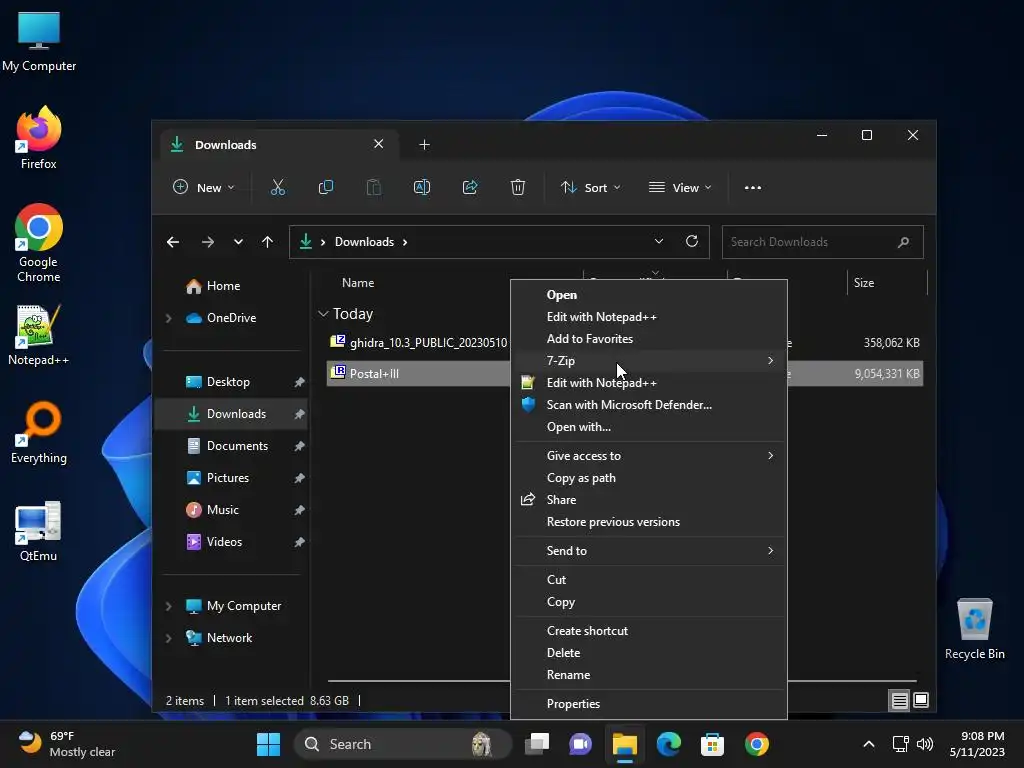The image size is (1024, 768).
Task: Switch to details view layout icon
Action: click(899, 701)
